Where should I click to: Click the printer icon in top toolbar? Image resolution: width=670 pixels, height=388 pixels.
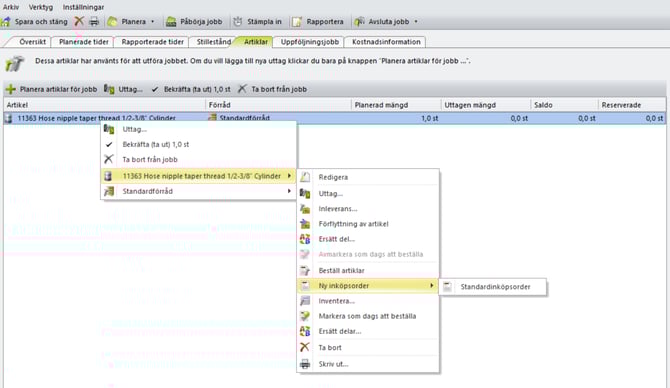(x=94, y=21)
